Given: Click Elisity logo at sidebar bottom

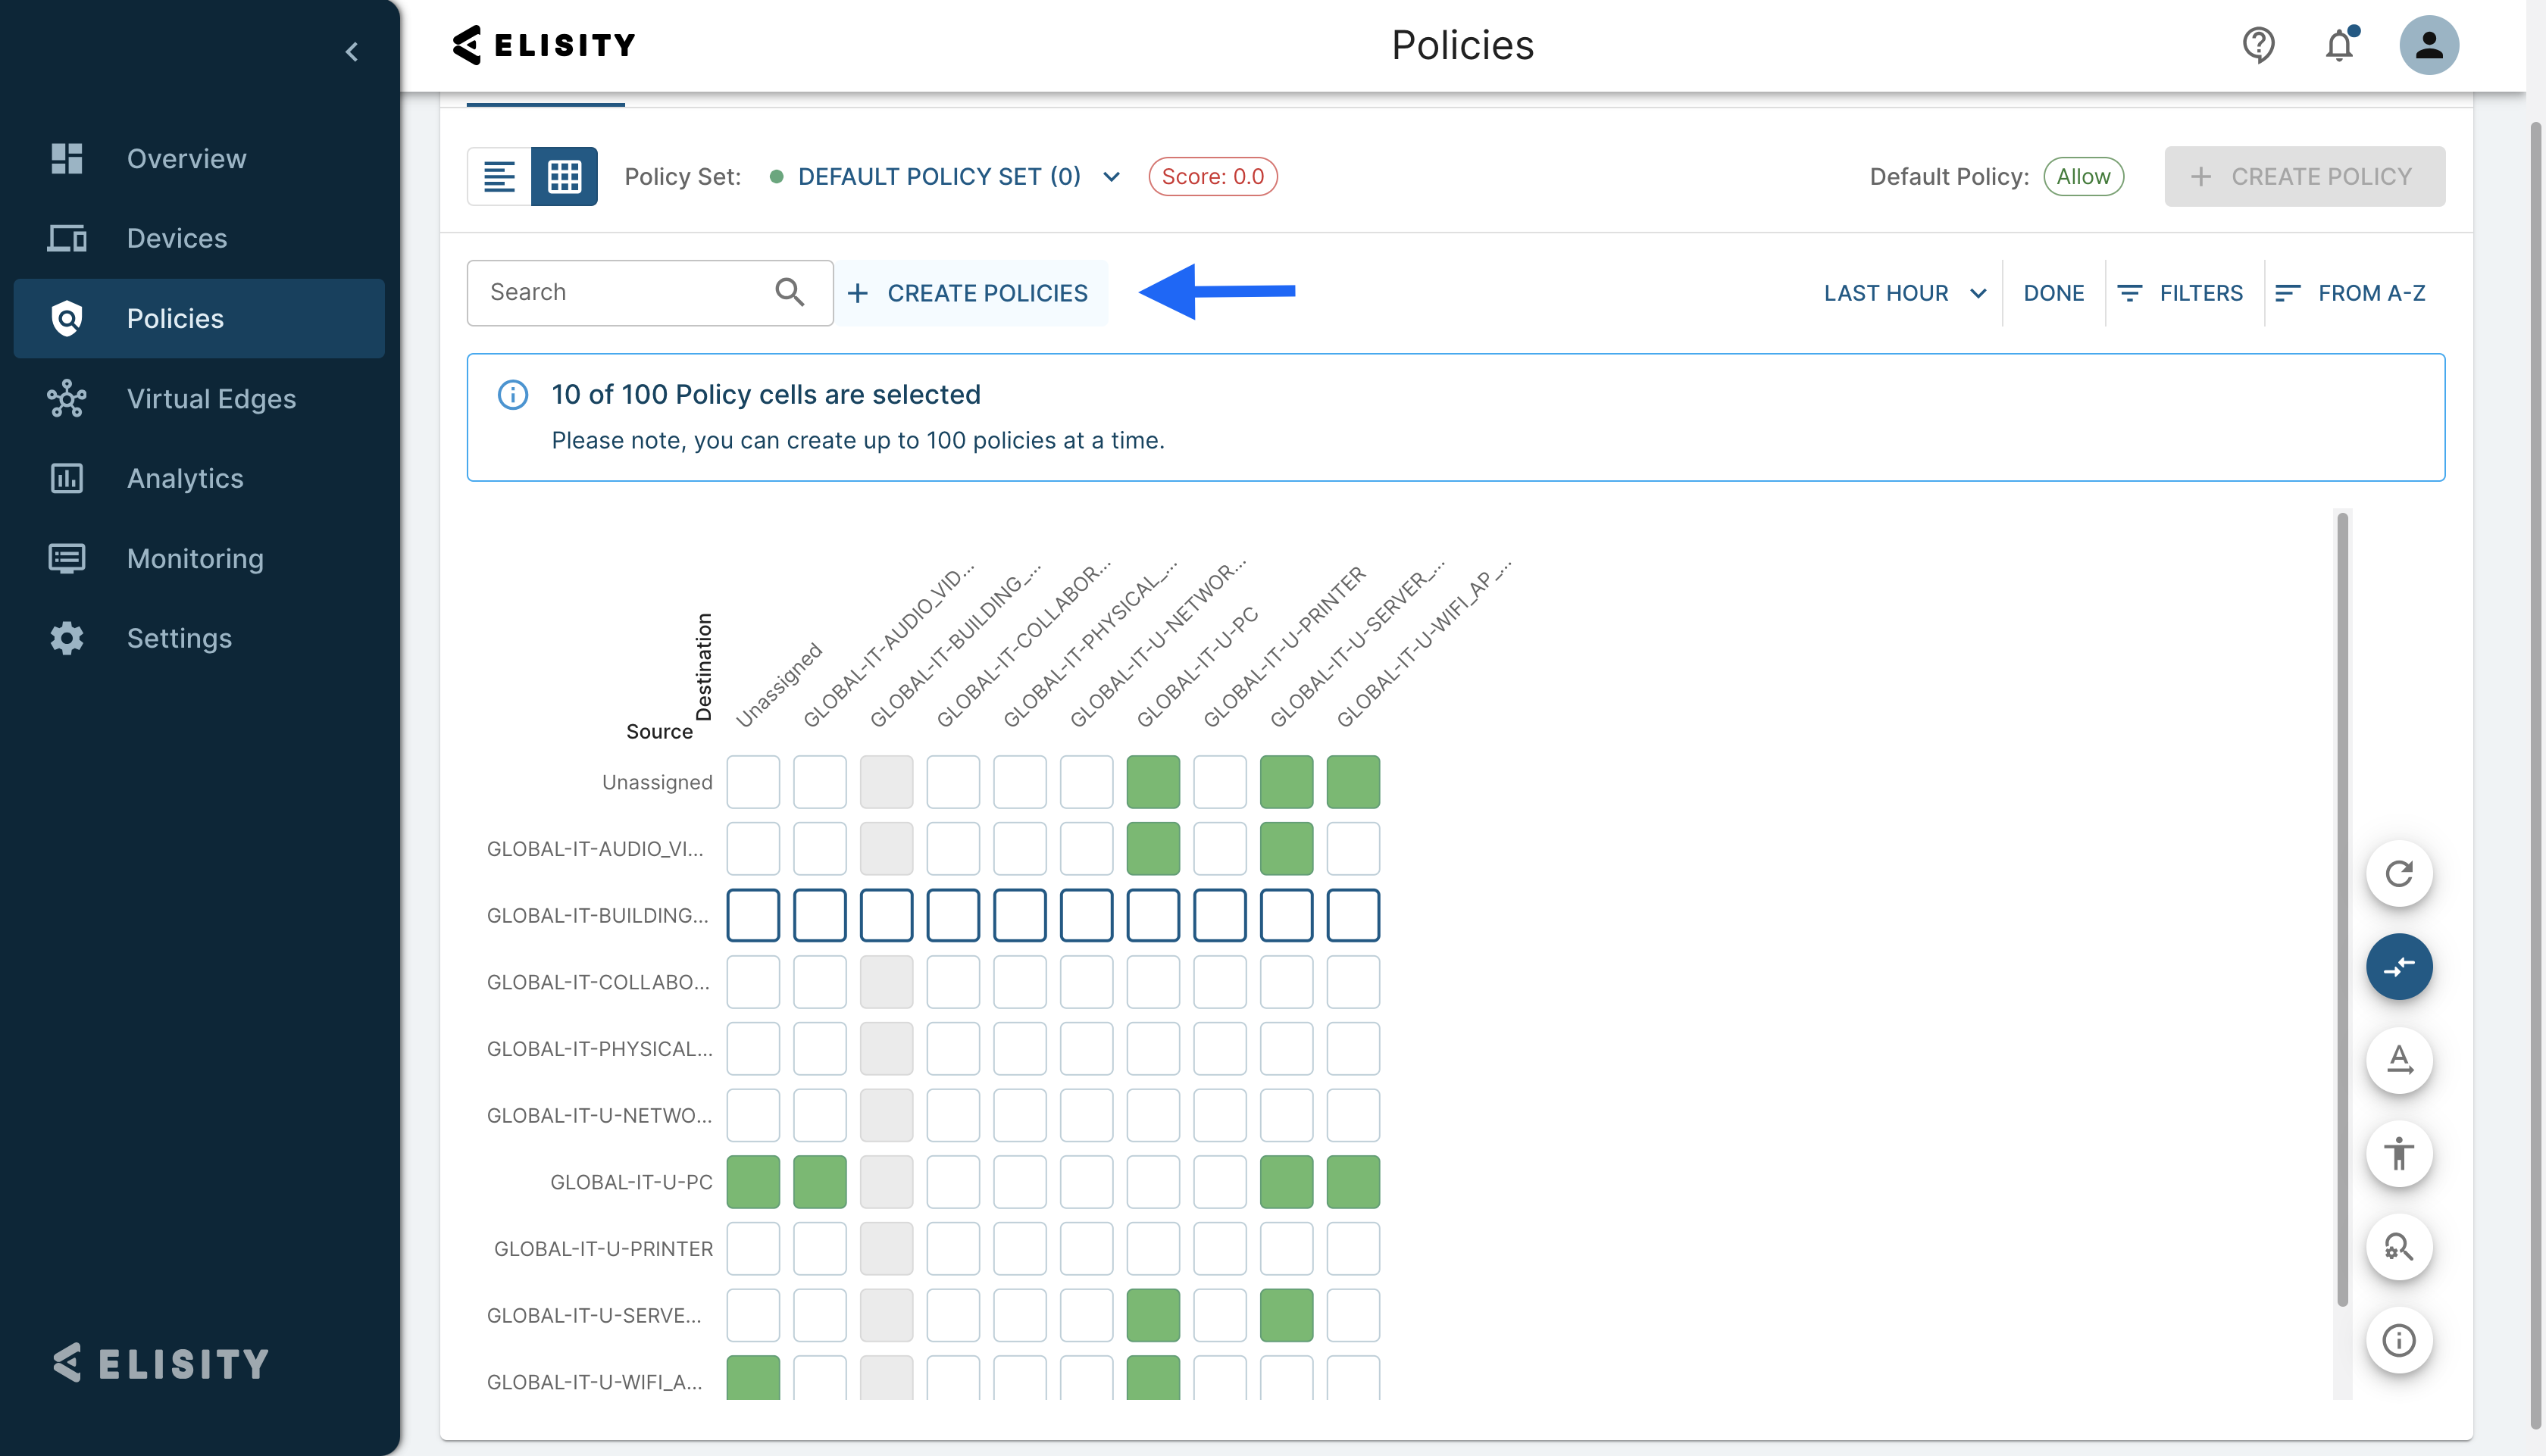Looking at the screenshot, I should point(160,1363).
